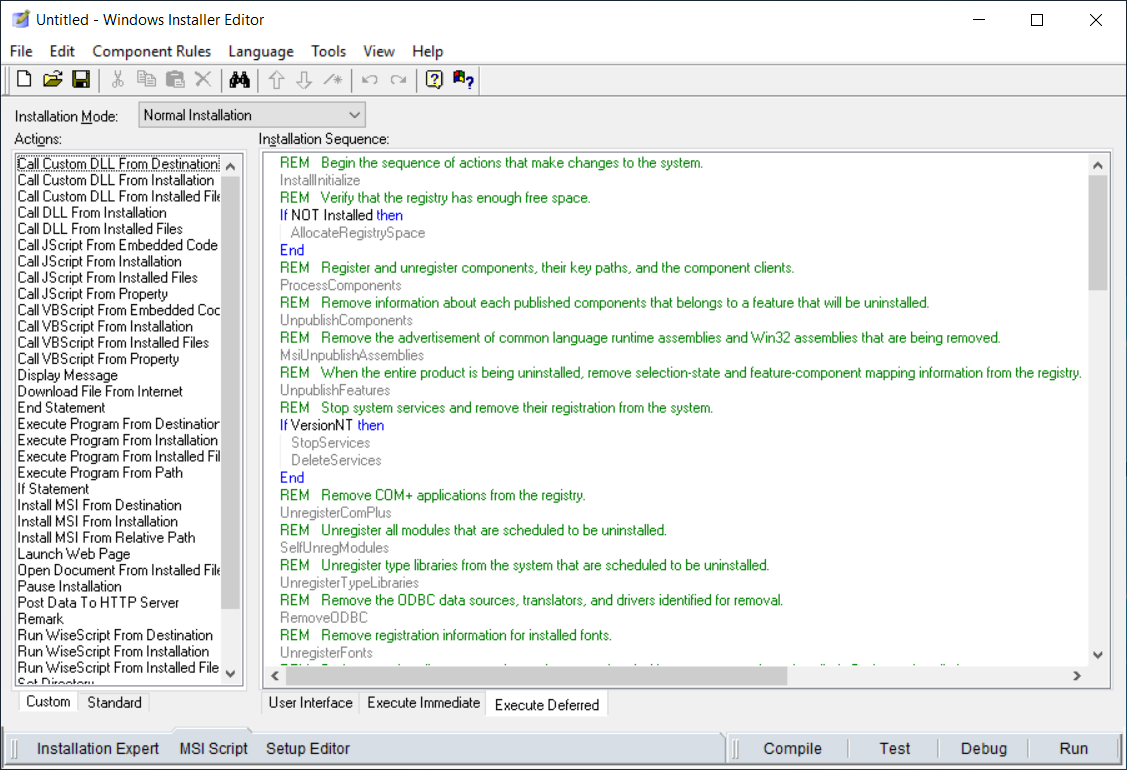Switch to the Standard actions tab
Viewport: 1127px width, 770px height.
coord(114,702)
